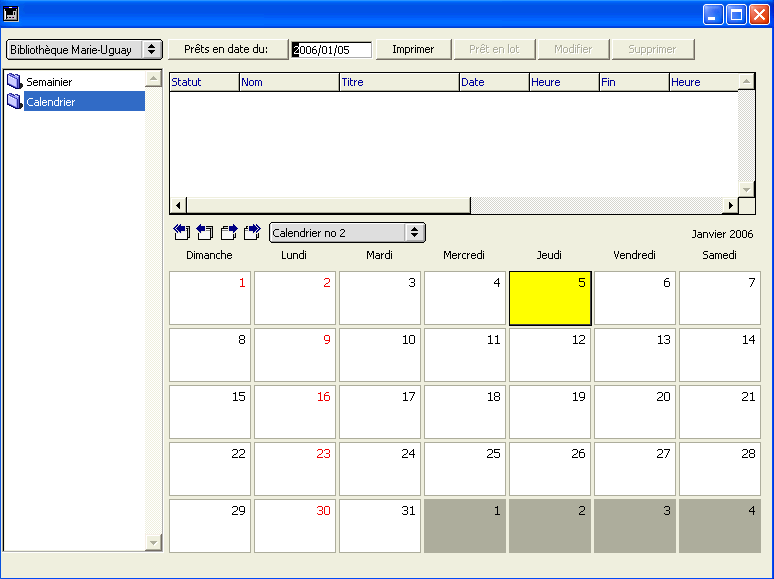Click the Semainier book icon
The image size is (774, 579).
pos(14,82)
